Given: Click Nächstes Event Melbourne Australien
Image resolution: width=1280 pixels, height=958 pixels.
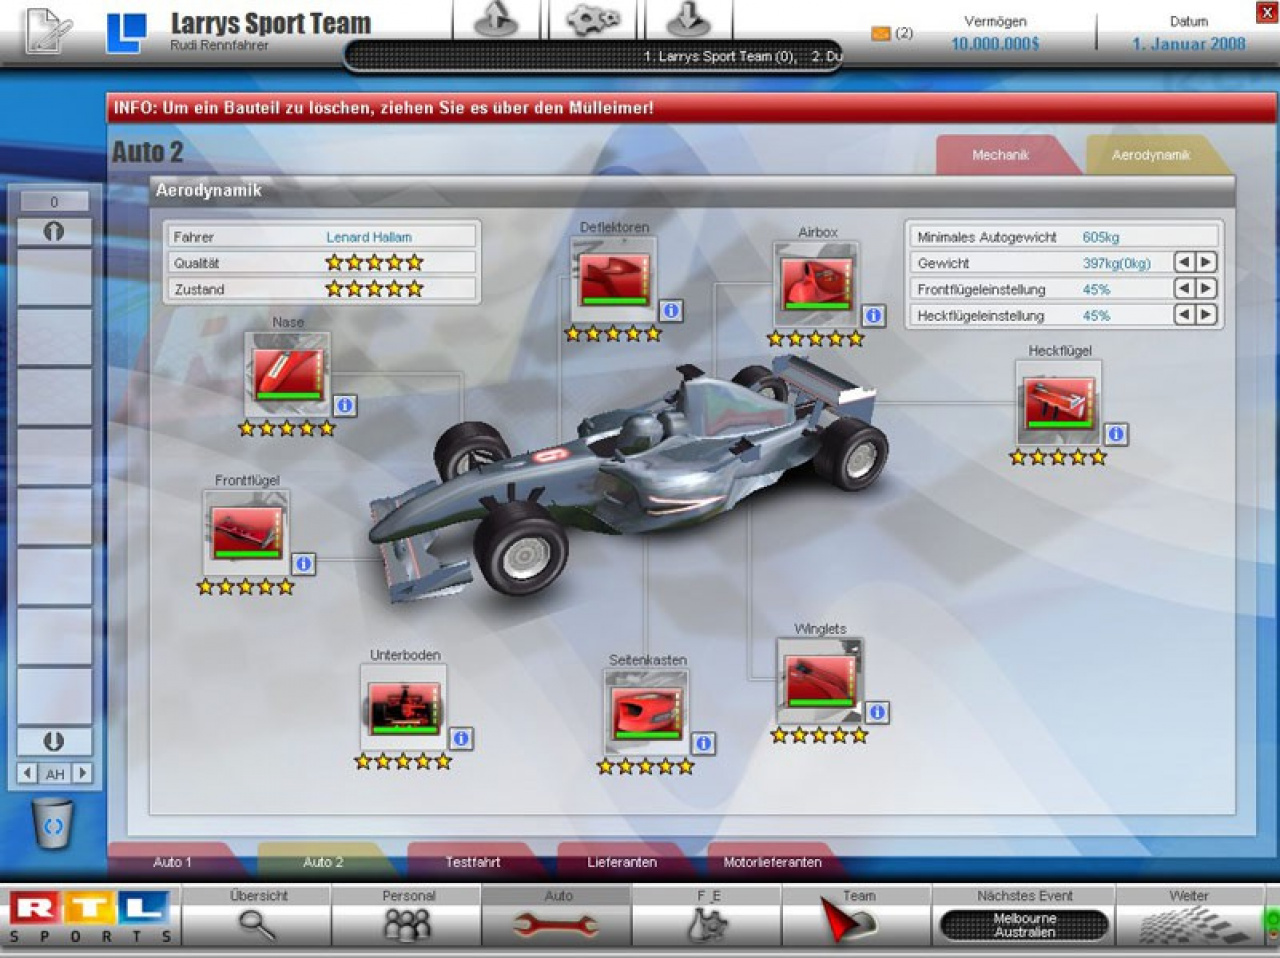Looking at the screenshot, I should point(1025,925).
